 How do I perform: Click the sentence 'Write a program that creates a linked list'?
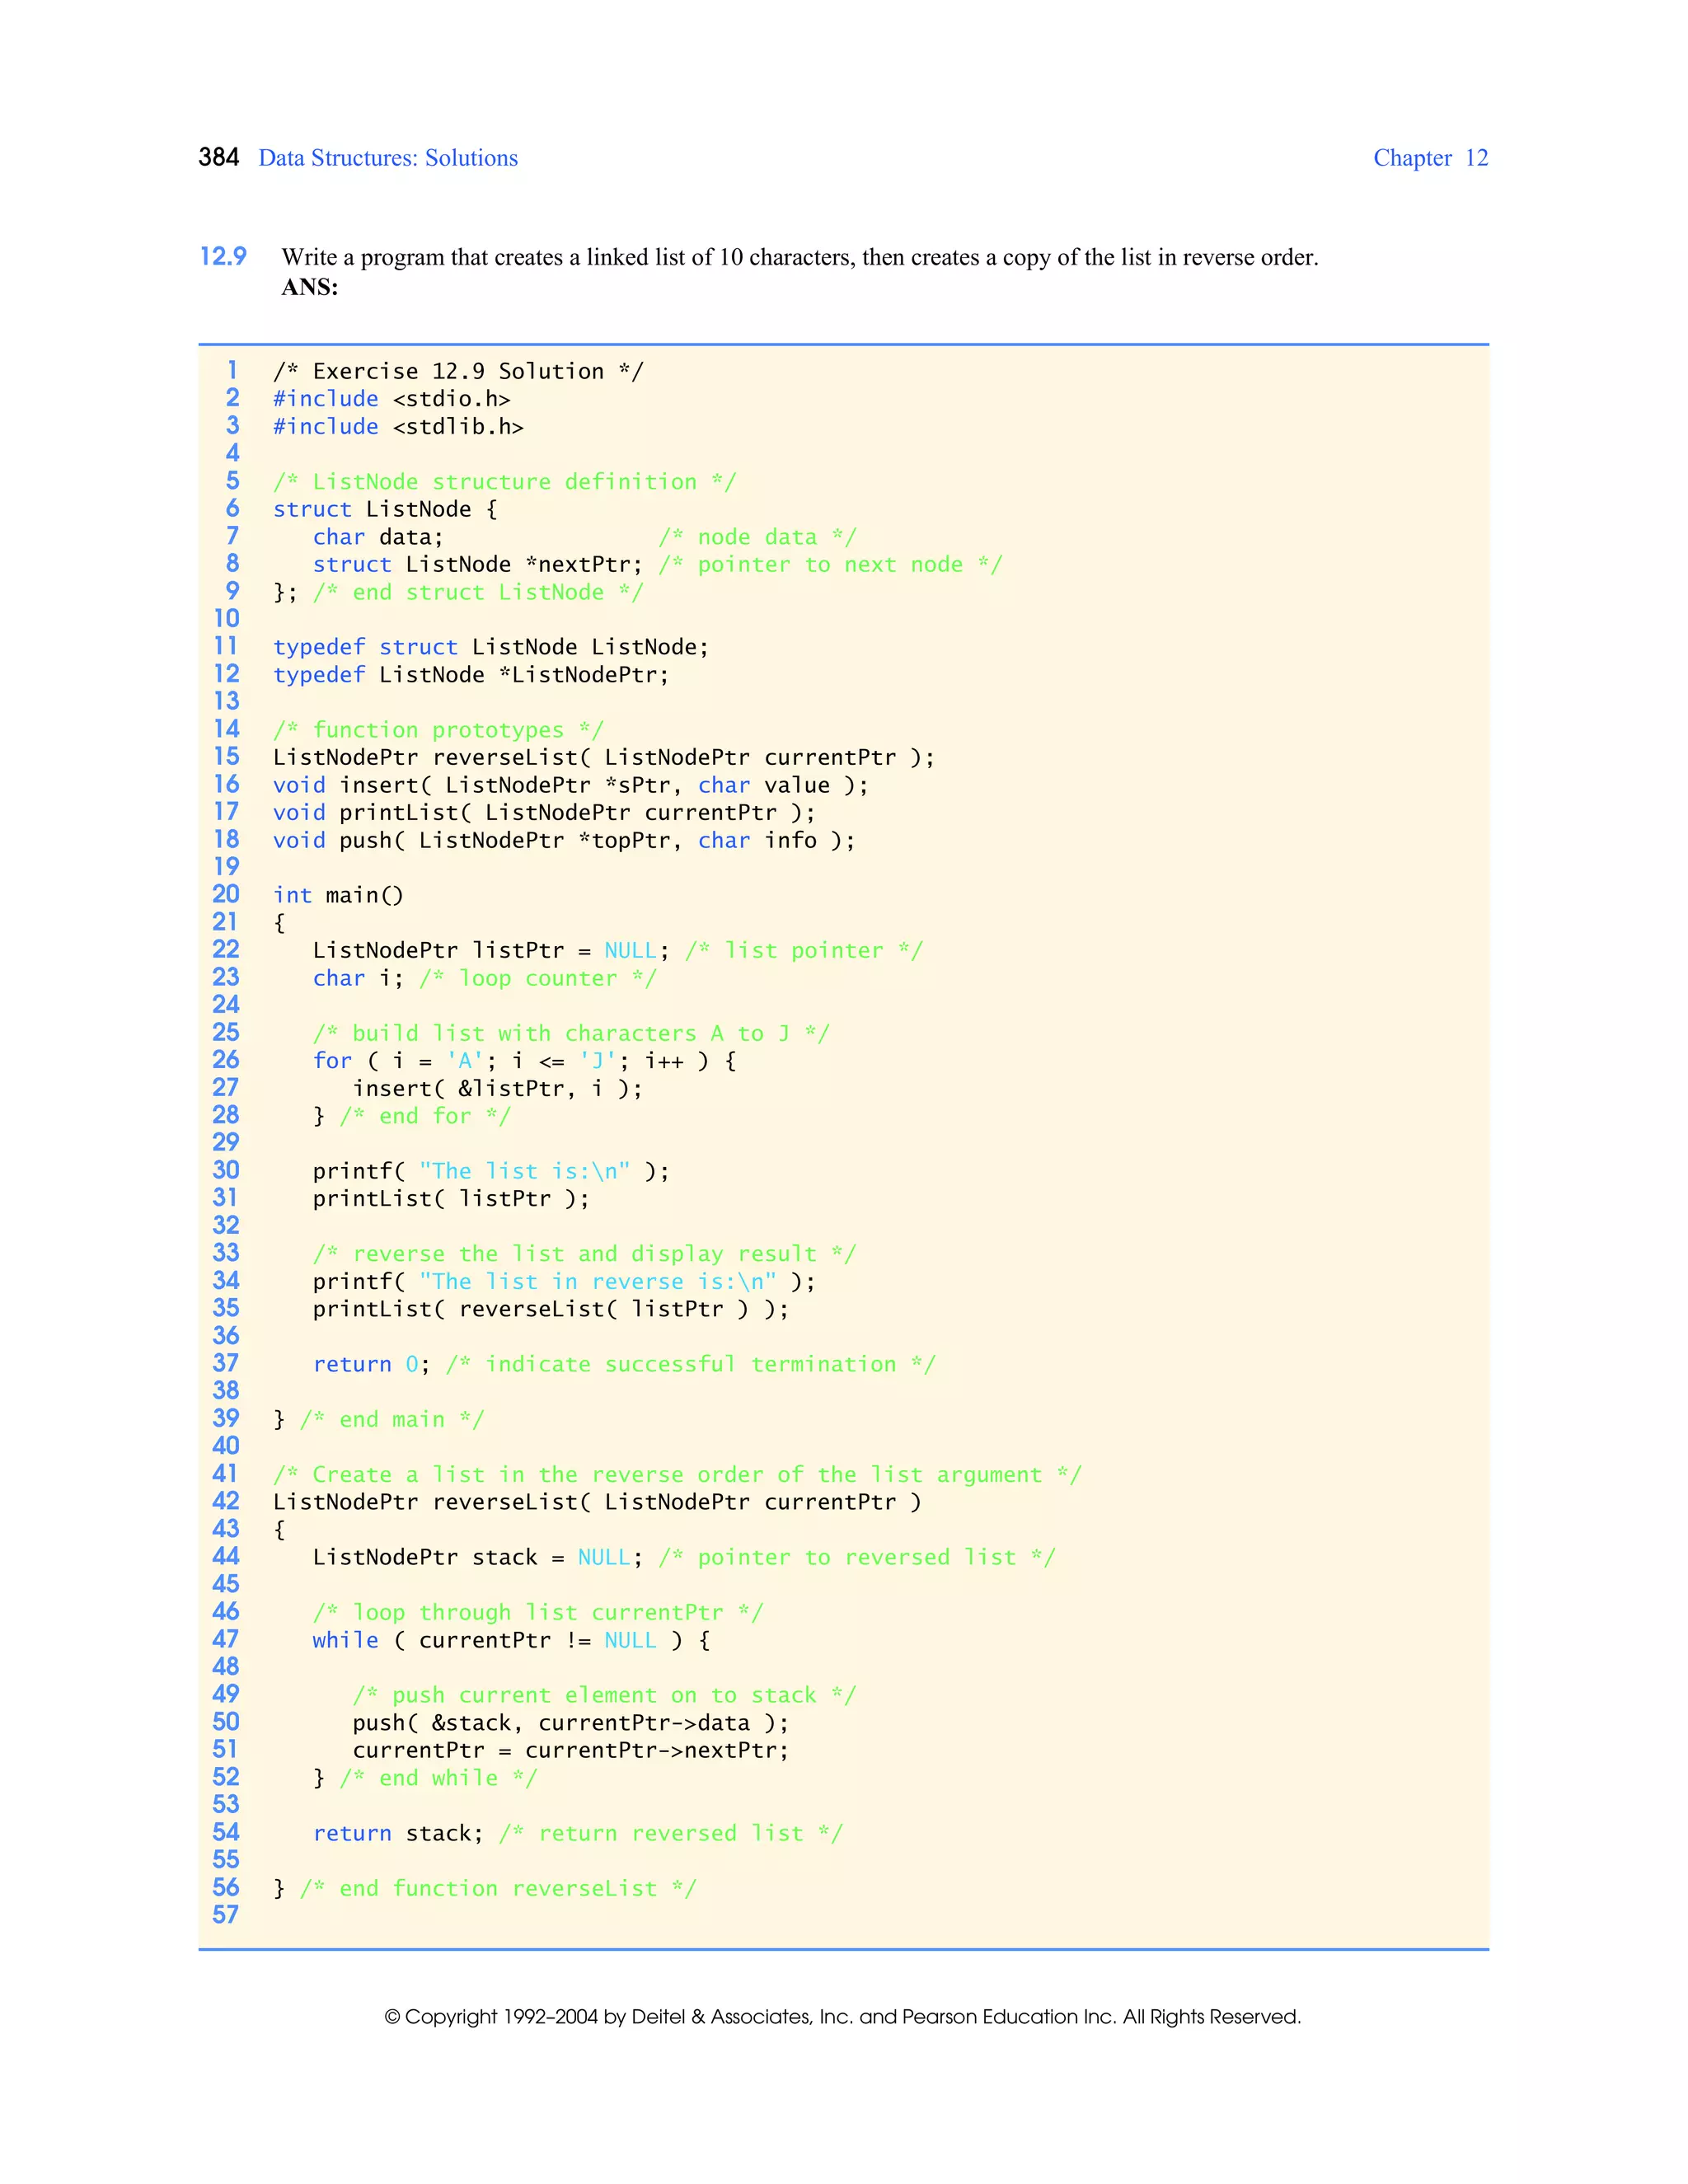coord(800,257)
